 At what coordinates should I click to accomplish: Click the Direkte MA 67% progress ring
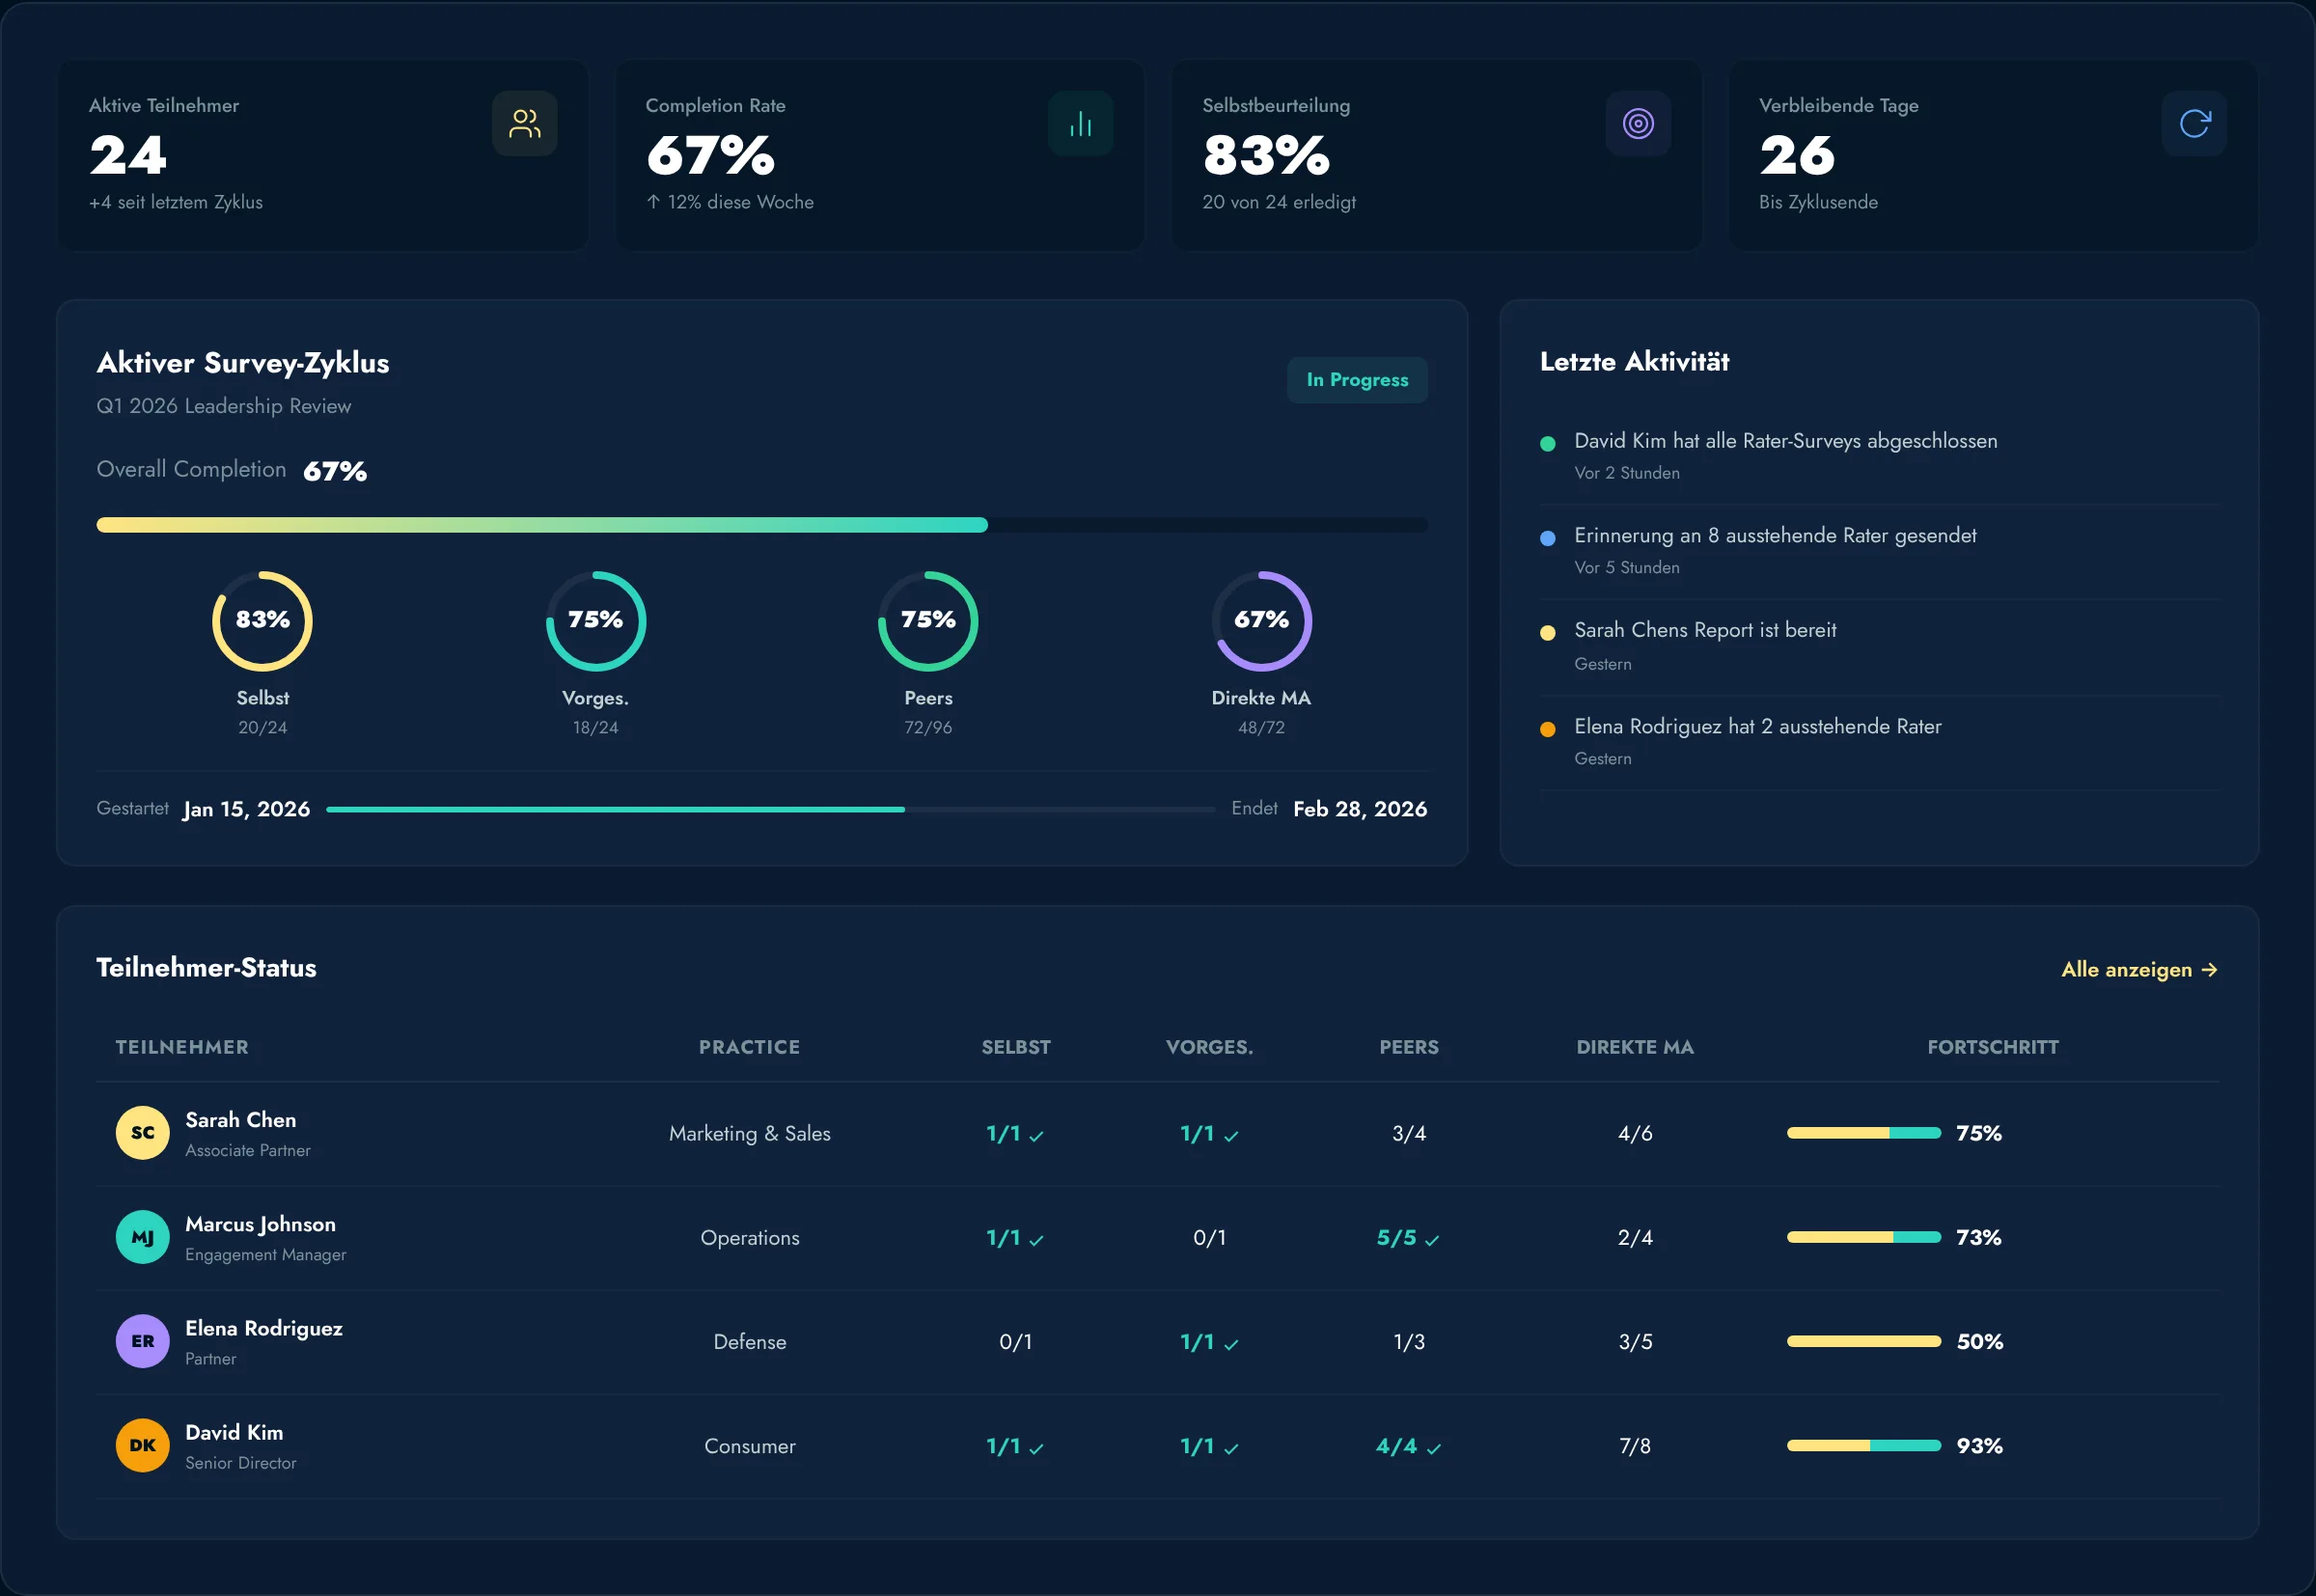(1262, 621)
